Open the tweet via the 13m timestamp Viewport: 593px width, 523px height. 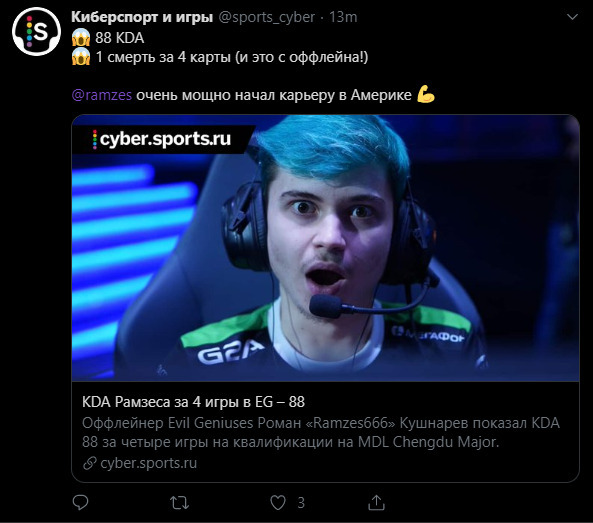point(343,17)
